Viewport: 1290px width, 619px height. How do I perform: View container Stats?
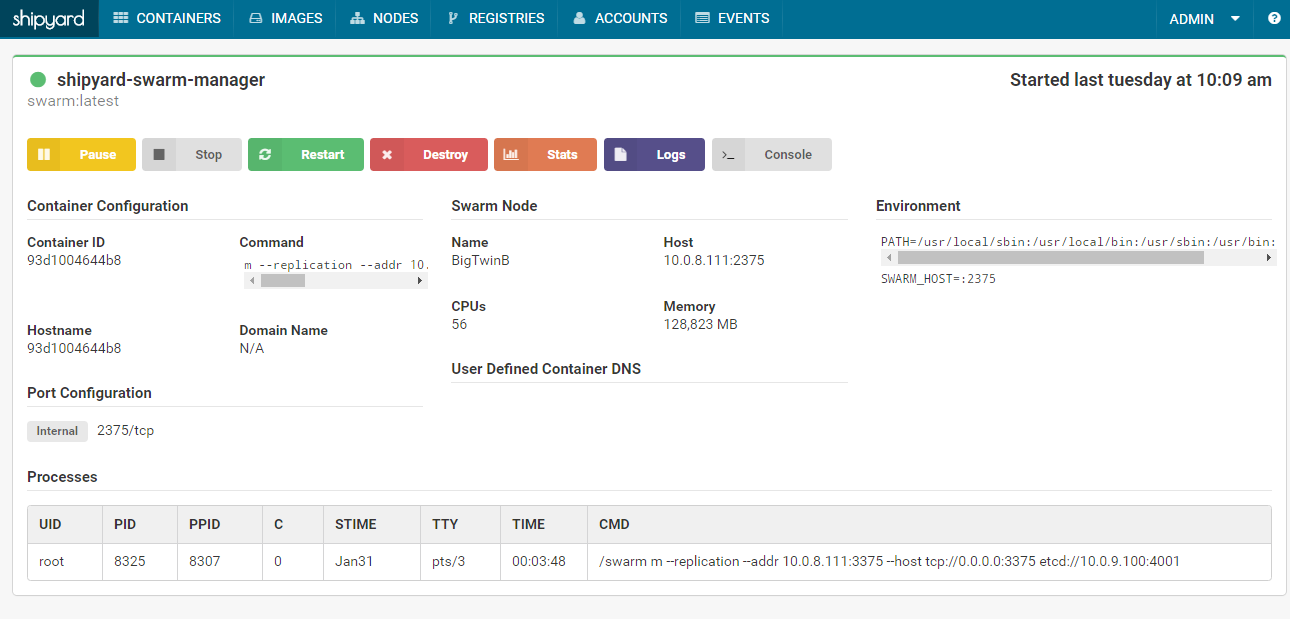point(545,155)
